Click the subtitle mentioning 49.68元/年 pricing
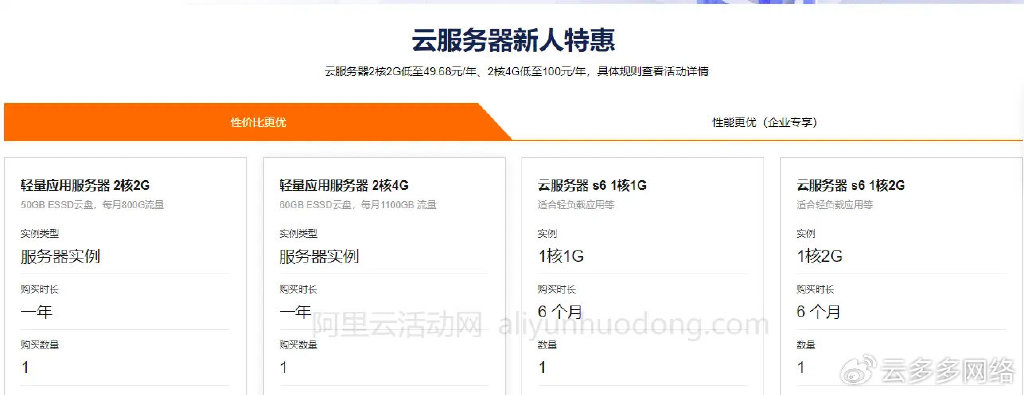 click(516, 71)
